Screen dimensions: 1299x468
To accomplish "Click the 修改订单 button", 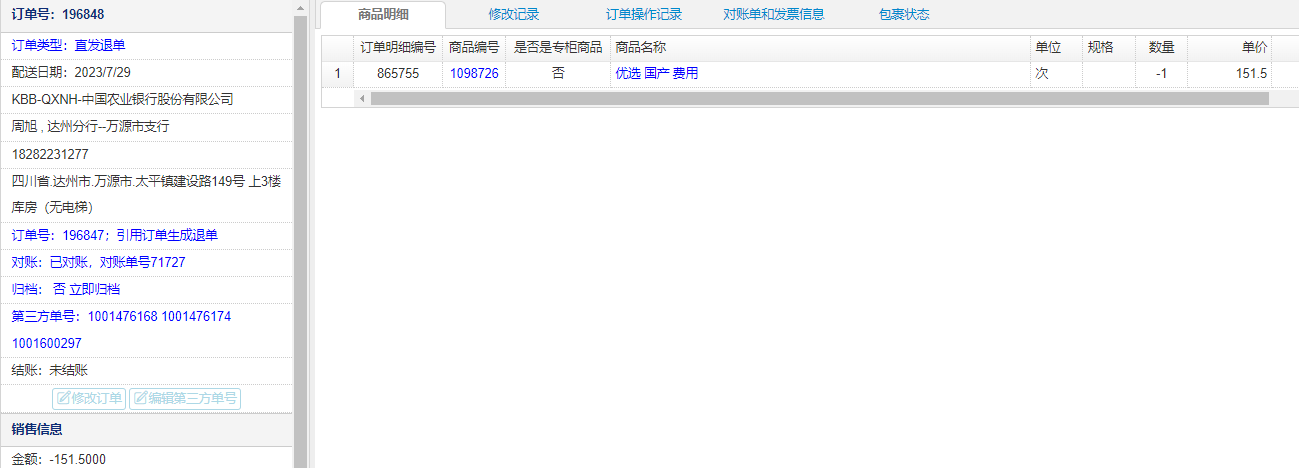I will 89,398.
